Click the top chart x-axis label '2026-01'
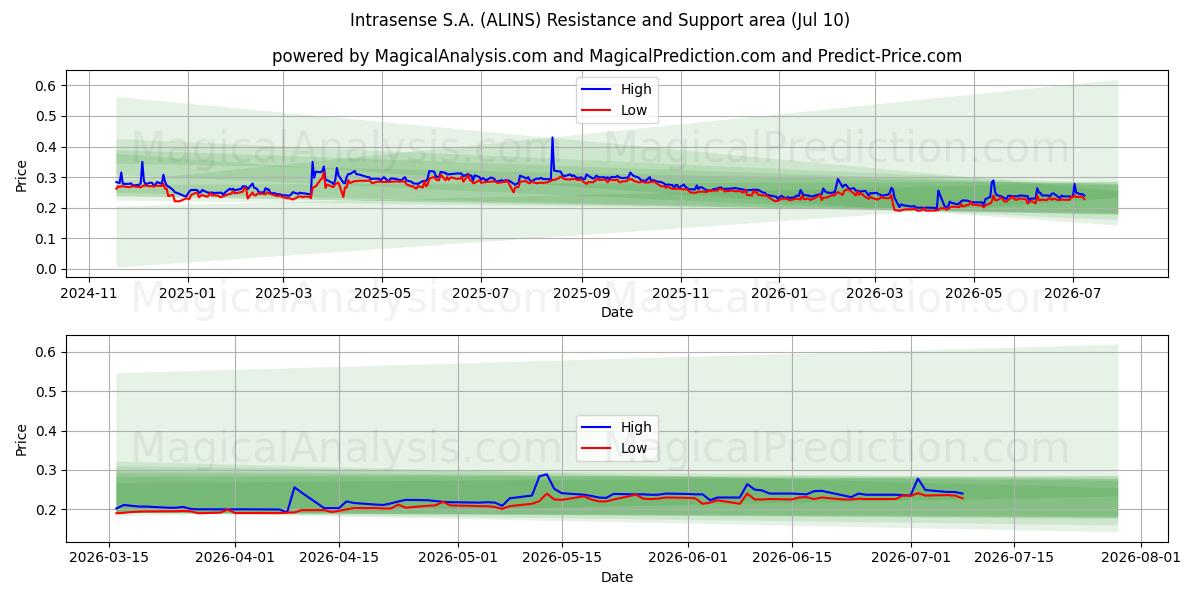 pyautogui.click(x=778, y=293)
